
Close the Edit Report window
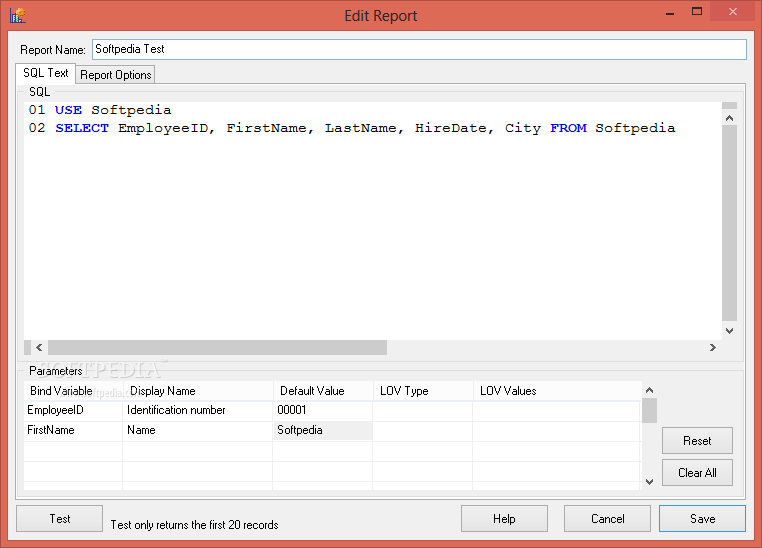[732, 12]
